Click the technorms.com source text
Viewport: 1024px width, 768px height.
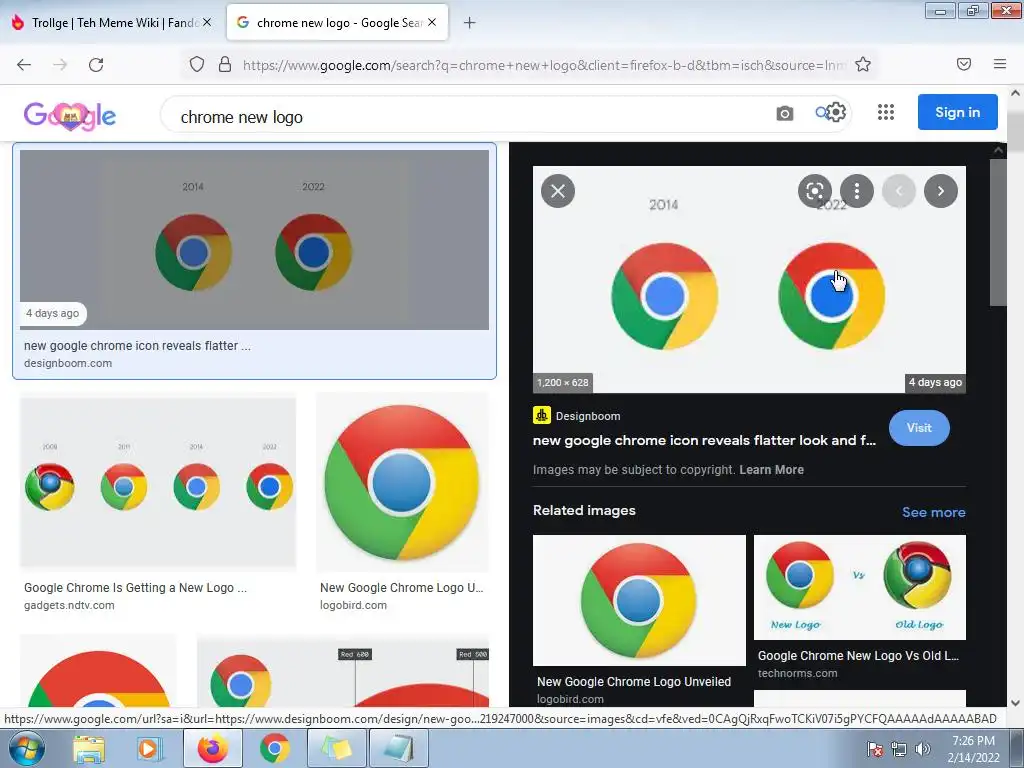pos(797,673)
